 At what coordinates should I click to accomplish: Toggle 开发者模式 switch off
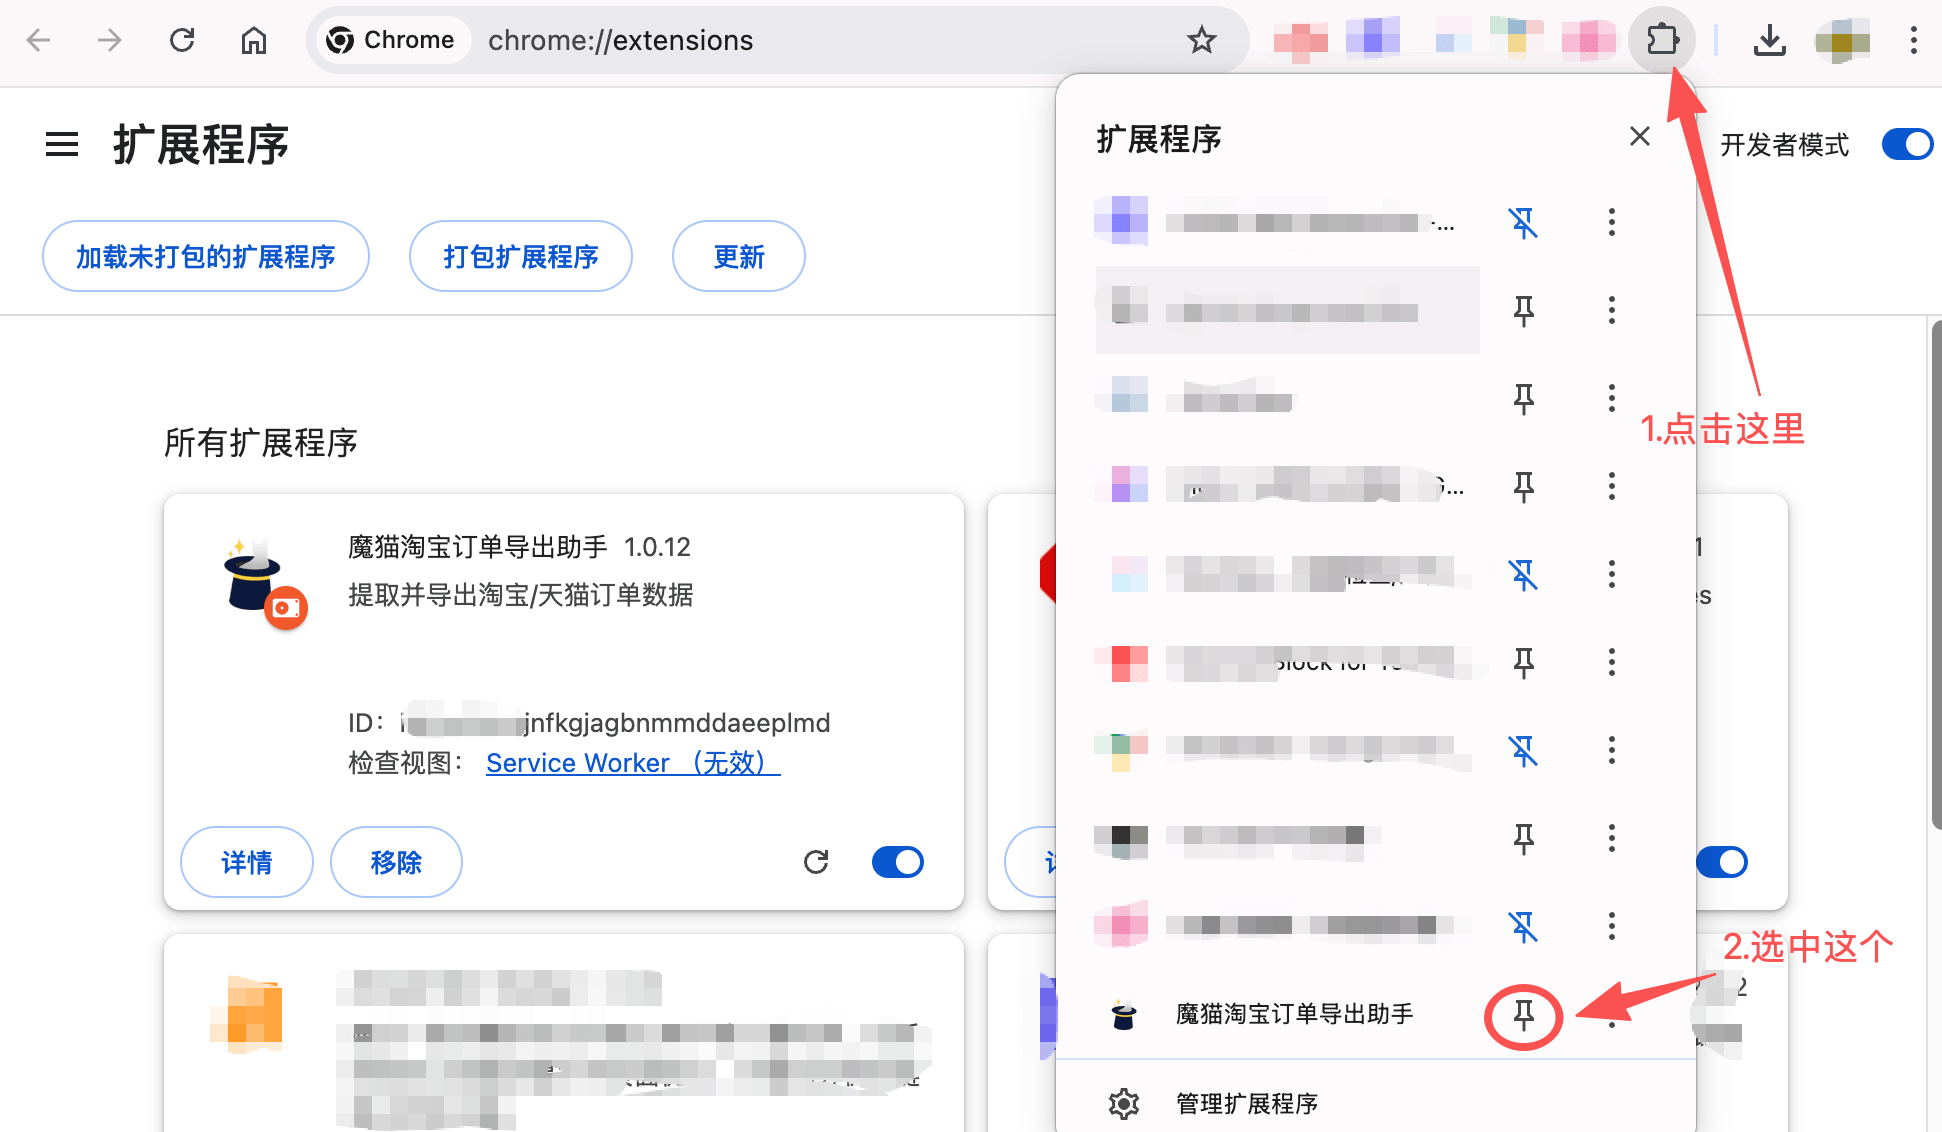(x=1906, y=145)
